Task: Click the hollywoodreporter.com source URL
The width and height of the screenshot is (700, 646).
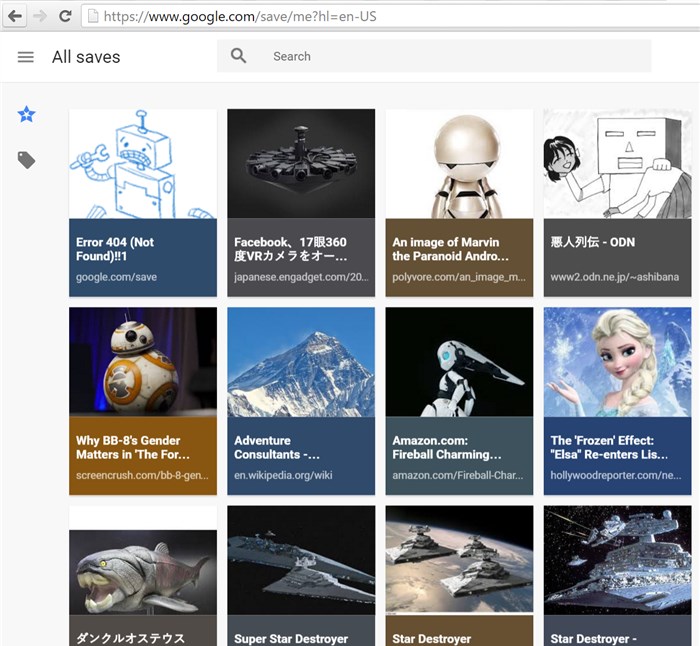Action: tap(616, 475)
